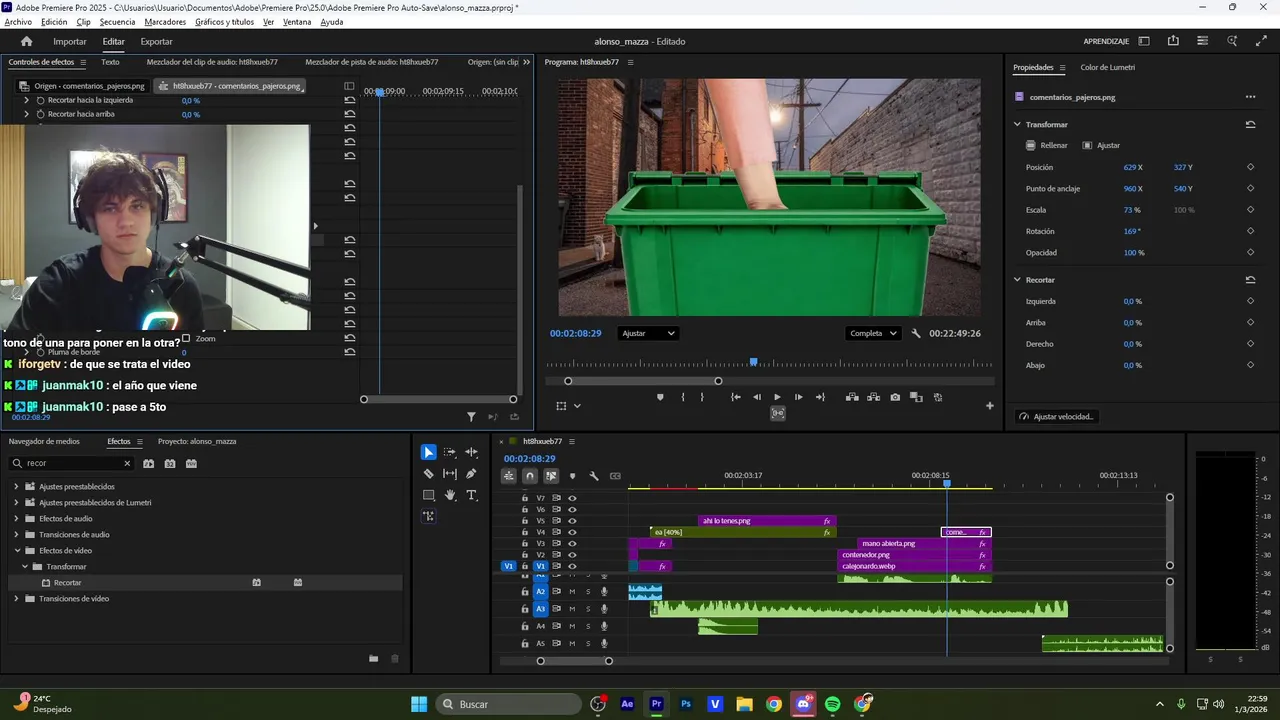The width and height of the screenshot is (1280, 720).
Task: Click the Ajustar velocidad button
Action: pyautogui.click(x=1056, y=417)
